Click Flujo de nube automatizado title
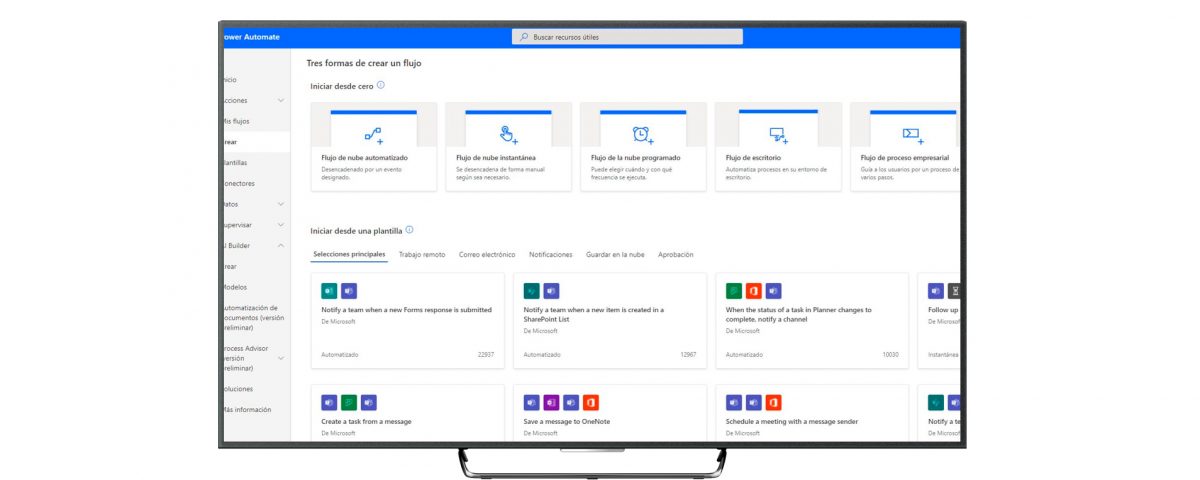 tap(364, 158)
